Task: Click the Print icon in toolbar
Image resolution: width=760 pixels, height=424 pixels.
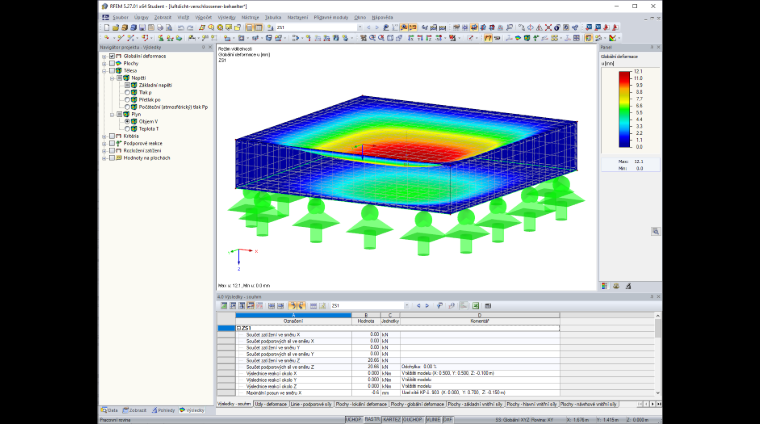Action: [x=160, y=28]
